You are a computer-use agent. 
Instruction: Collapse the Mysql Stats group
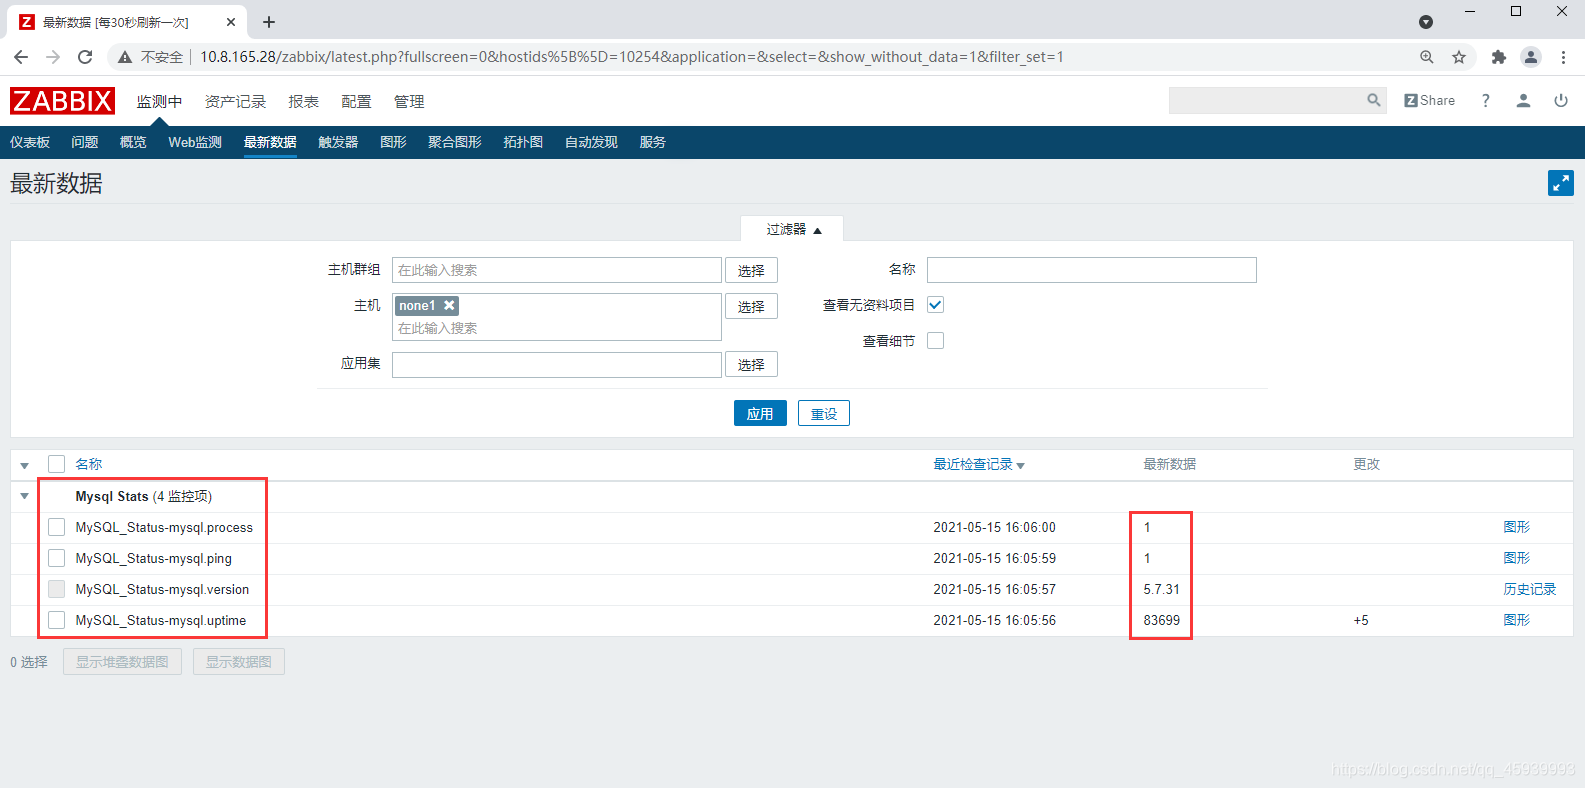point(25,496)
